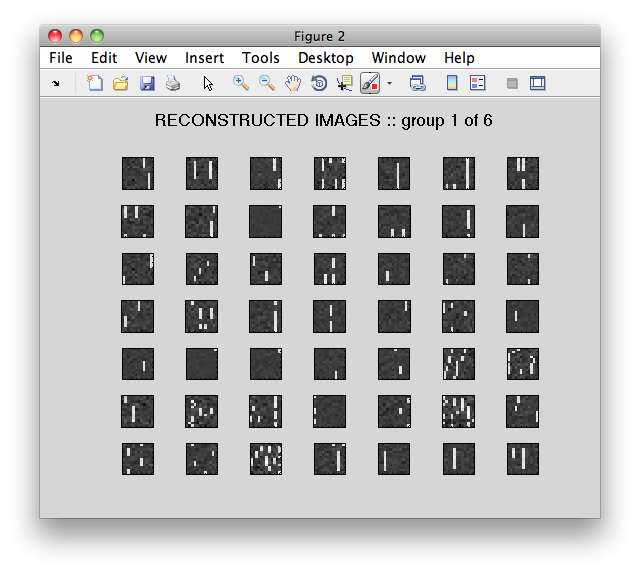The width and height of the screenshot is (640, 573).
Task: Print the figure with the printer icon
Action: tap(173, 83)
